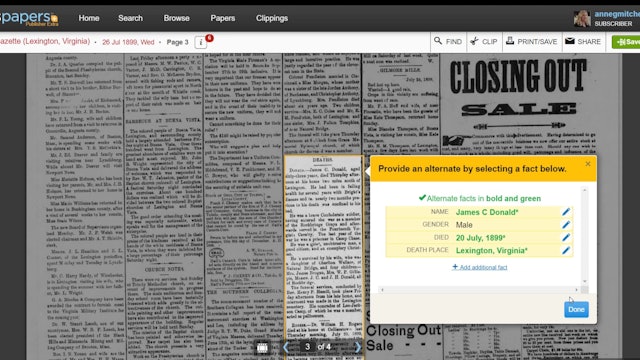The width and height of the screenshot is (640, 360).
Task: Open the PRINT/SAVE option
Action: coord(532,41)
